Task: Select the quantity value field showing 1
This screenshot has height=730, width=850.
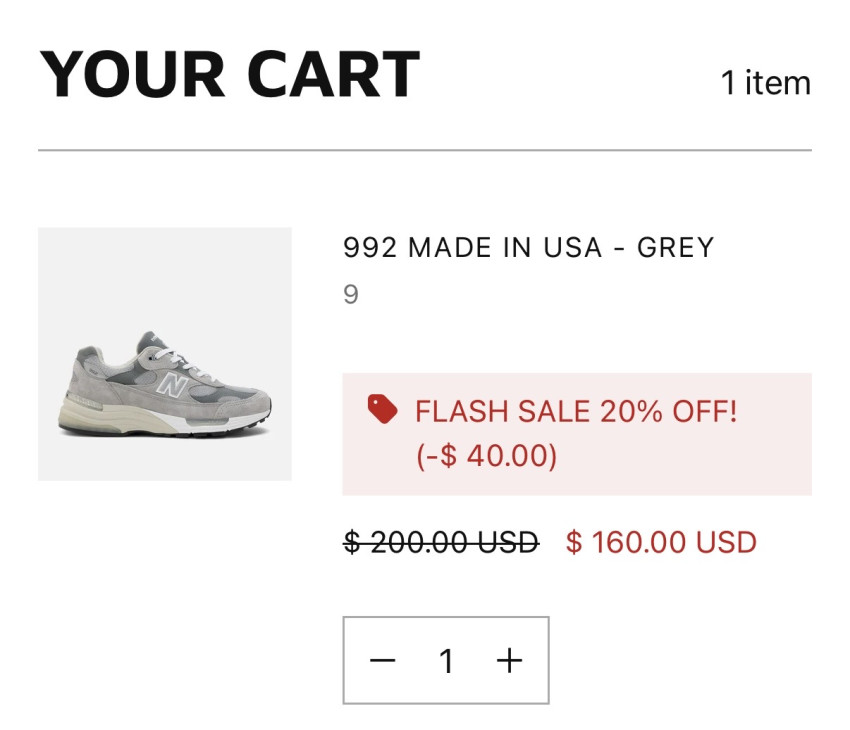Action: (x=446, y=661)
